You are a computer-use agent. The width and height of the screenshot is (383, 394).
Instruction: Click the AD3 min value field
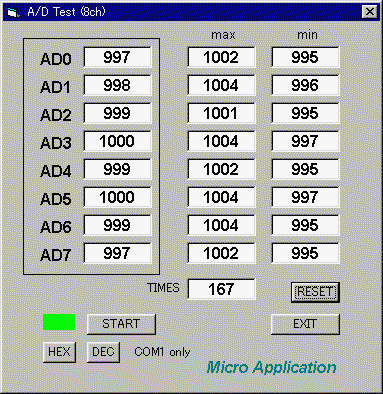click(305, 141)
